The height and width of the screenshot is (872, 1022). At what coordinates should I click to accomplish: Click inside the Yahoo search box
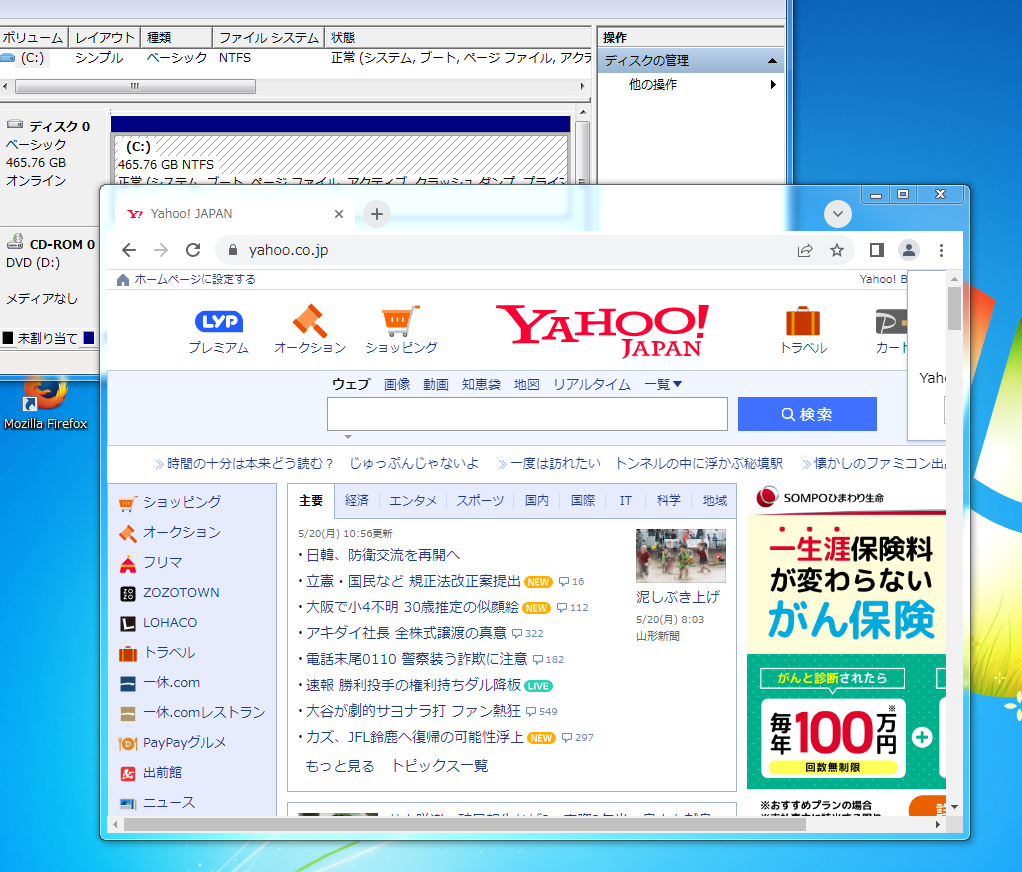pyautogui.click(x=527, y=413)
